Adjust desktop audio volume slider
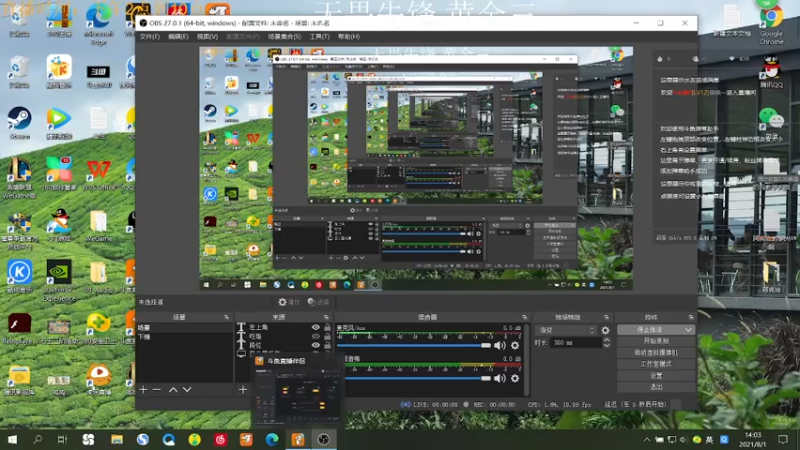 click(x=418, y=378)
